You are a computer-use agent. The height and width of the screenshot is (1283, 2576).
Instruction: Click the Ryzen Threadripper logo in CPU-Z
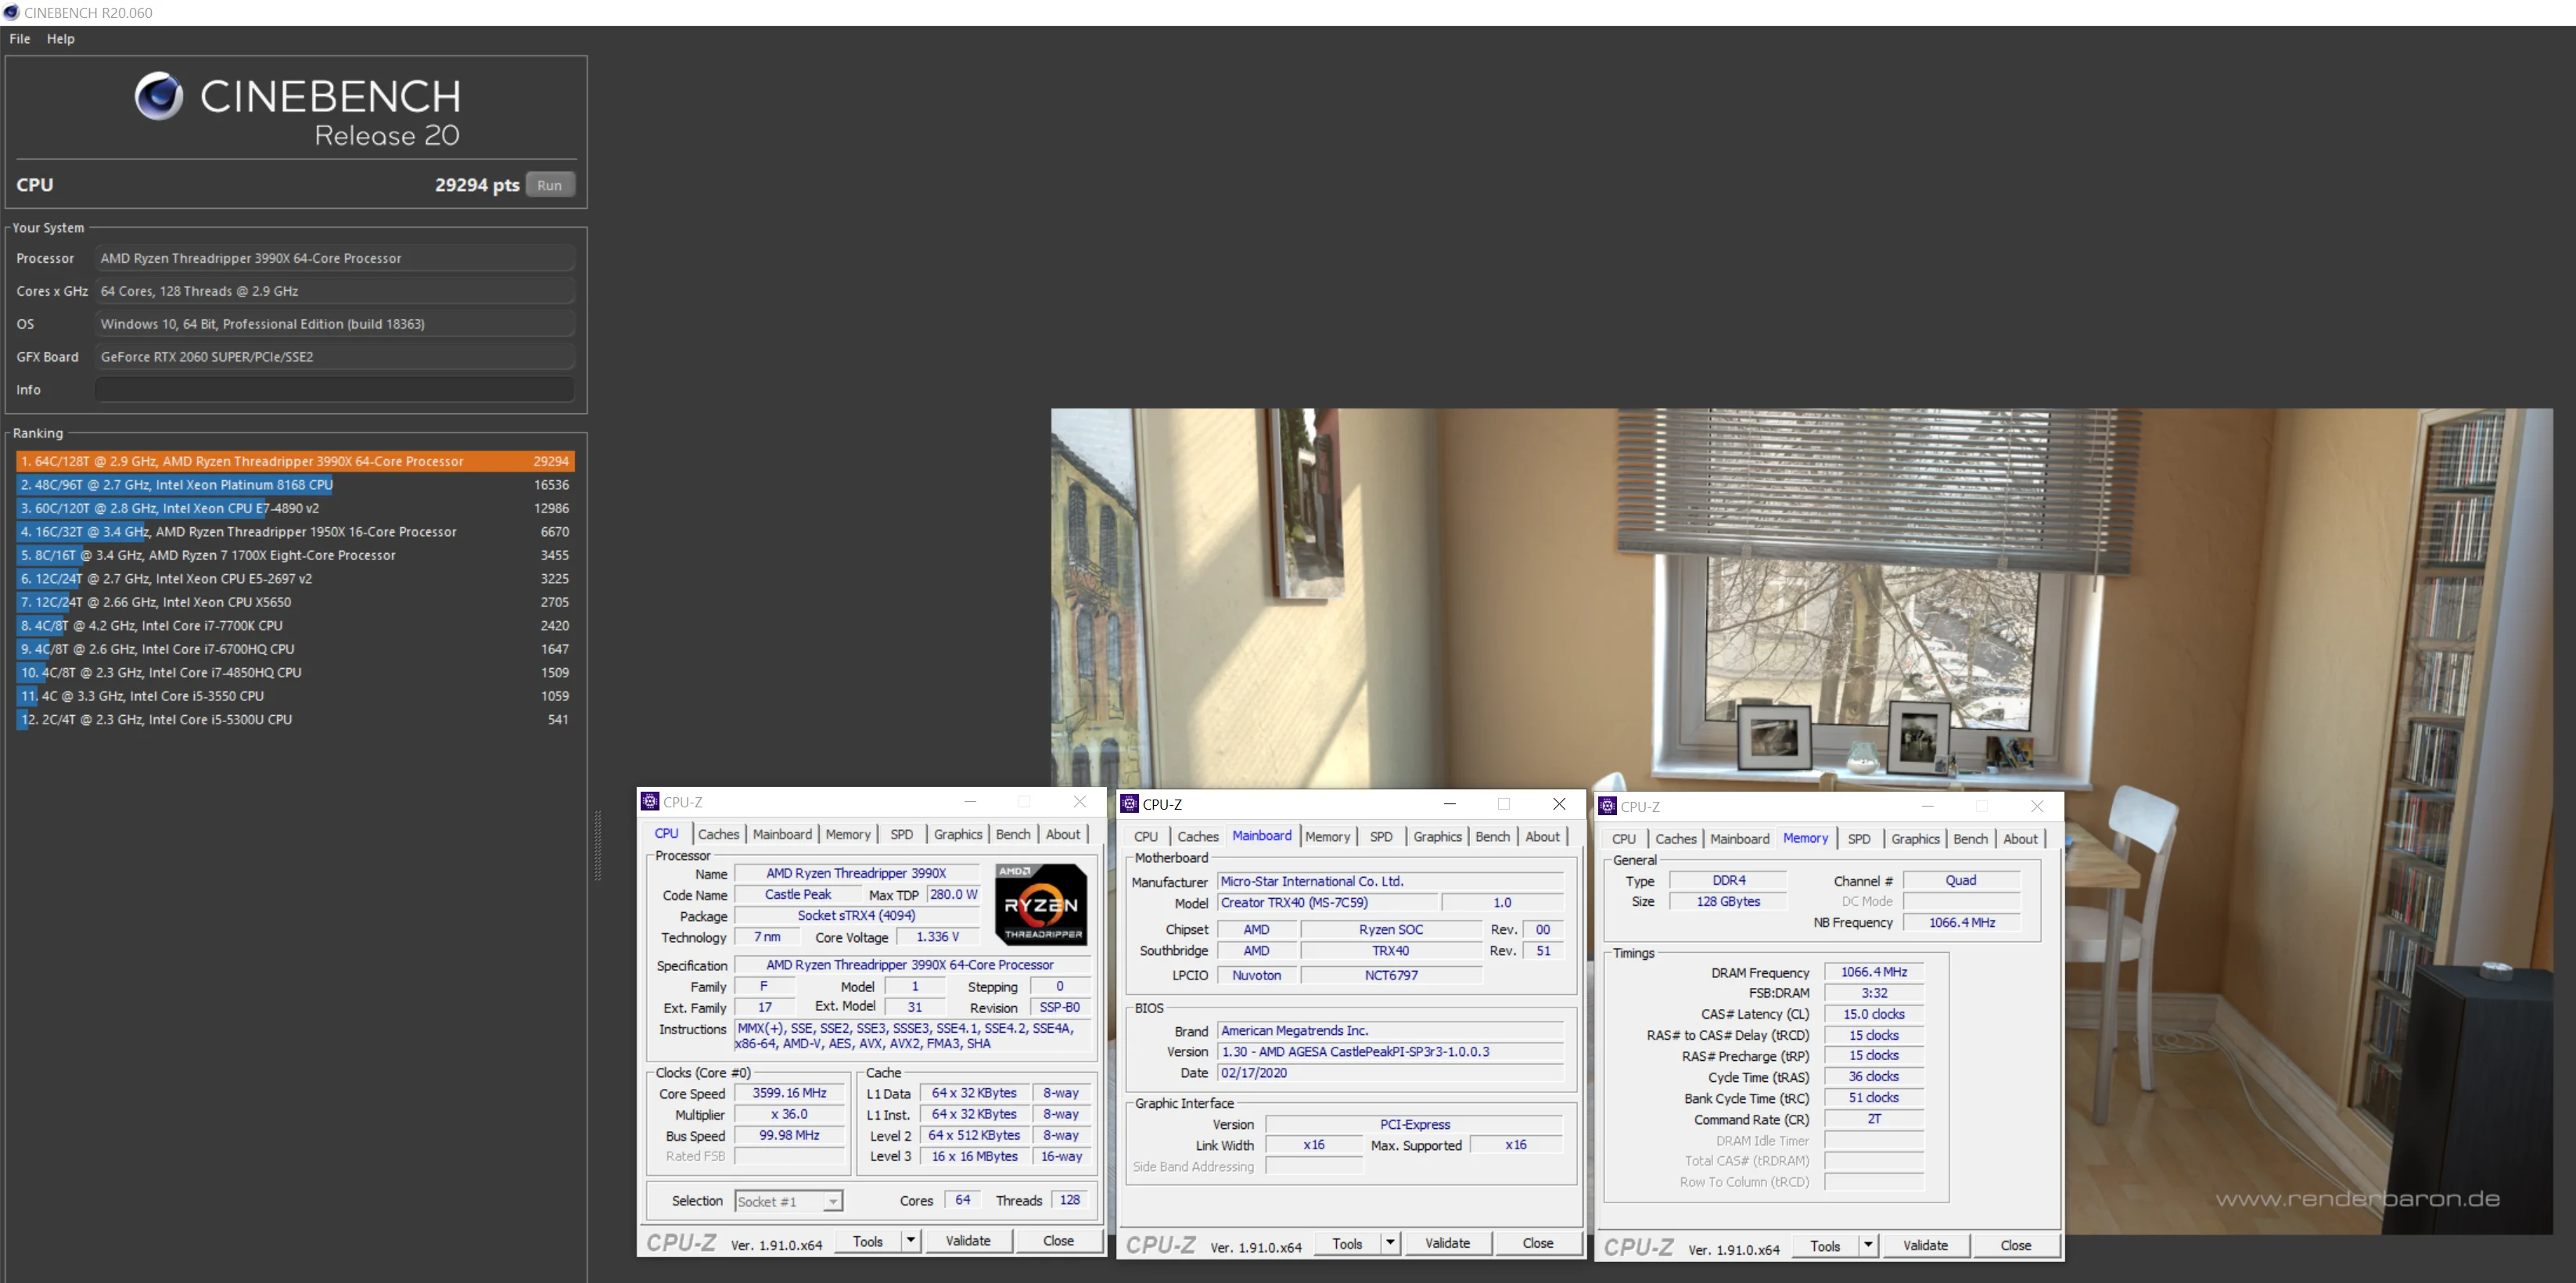(x=1040, y=904)
